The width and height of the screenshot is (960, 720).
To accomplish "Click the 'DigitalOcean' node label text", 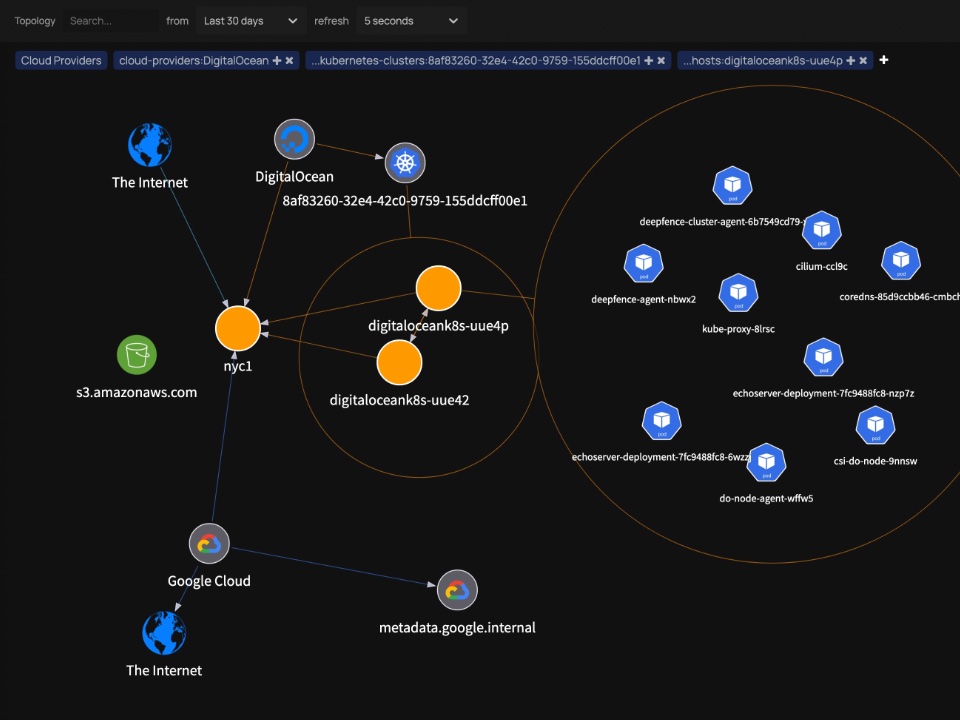I will coord(294,177).
